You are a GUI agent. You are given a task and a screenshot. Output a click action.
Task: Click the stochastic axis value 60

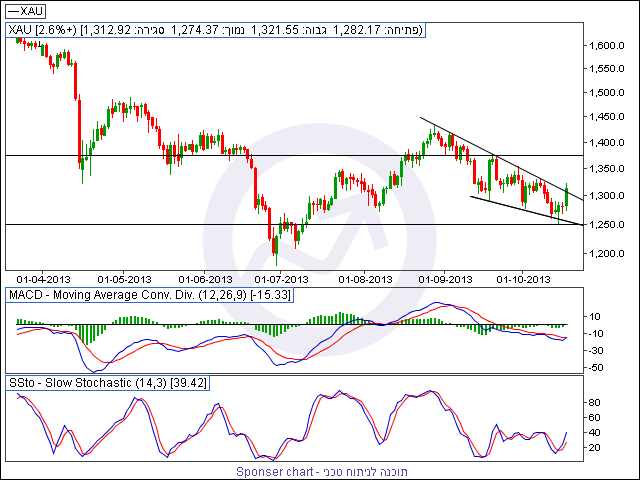click(594, 418)
